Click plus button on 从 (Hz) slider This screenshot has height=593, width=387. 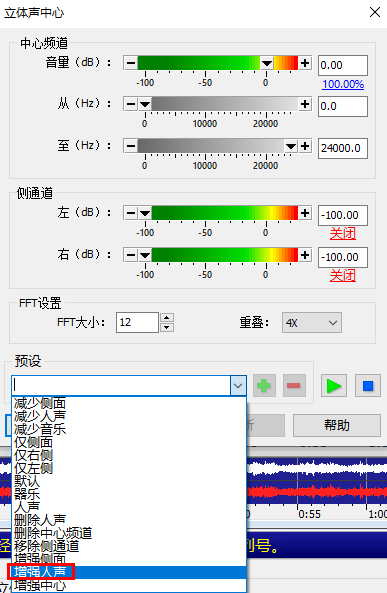pos(305,104)
